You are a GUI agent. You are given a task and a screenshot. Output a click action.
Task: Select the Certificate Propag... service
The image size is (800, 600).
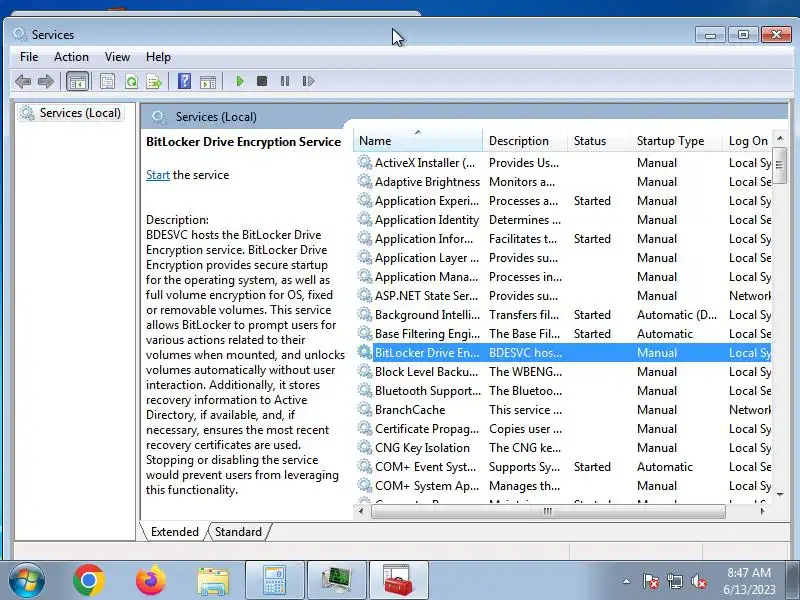coord(563,429)
